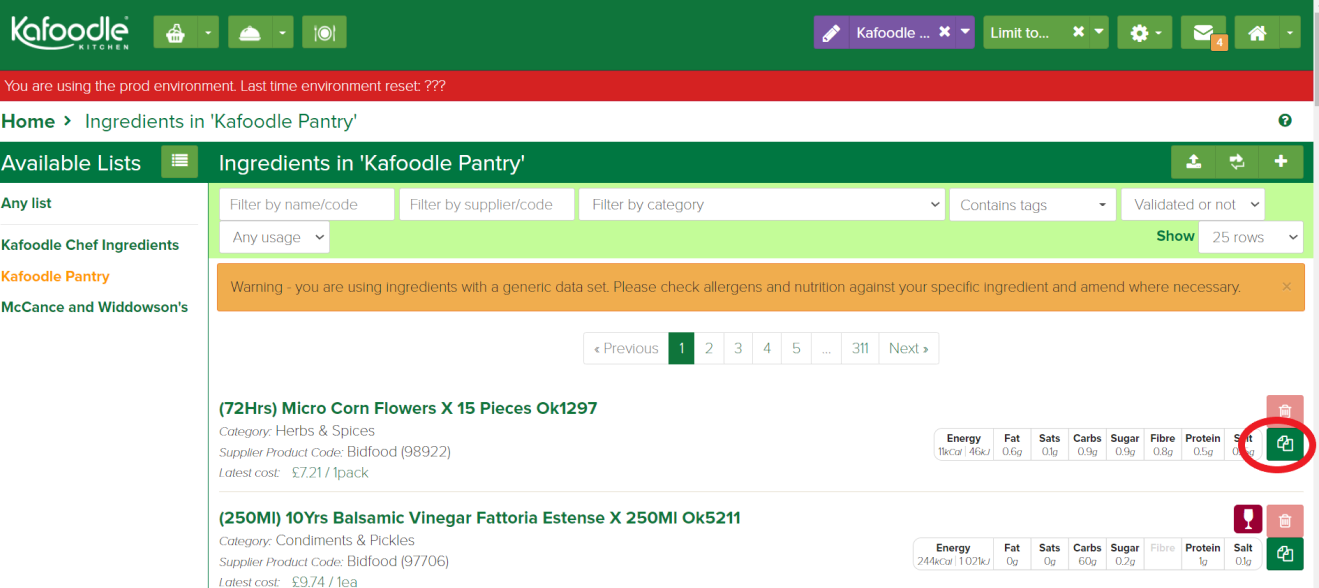Delete the Micro Corn Flowers ingredient
The width and height of the screenshot is (1319, 588).
1285,410
